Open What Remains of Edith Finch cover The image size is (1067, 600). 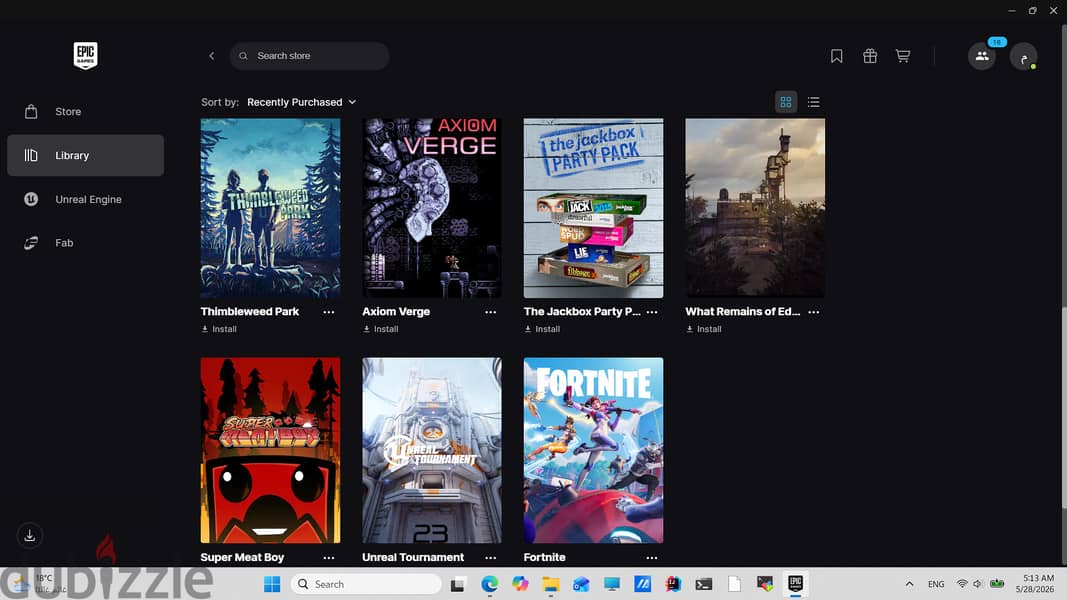(755, 208)
